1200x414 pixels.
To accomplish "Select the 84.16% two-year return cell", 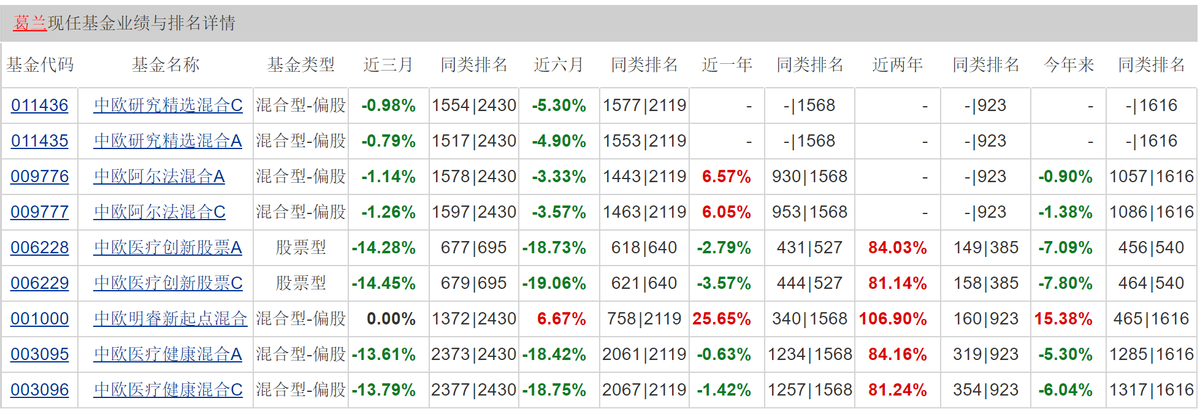I will (x=897, y=354).
